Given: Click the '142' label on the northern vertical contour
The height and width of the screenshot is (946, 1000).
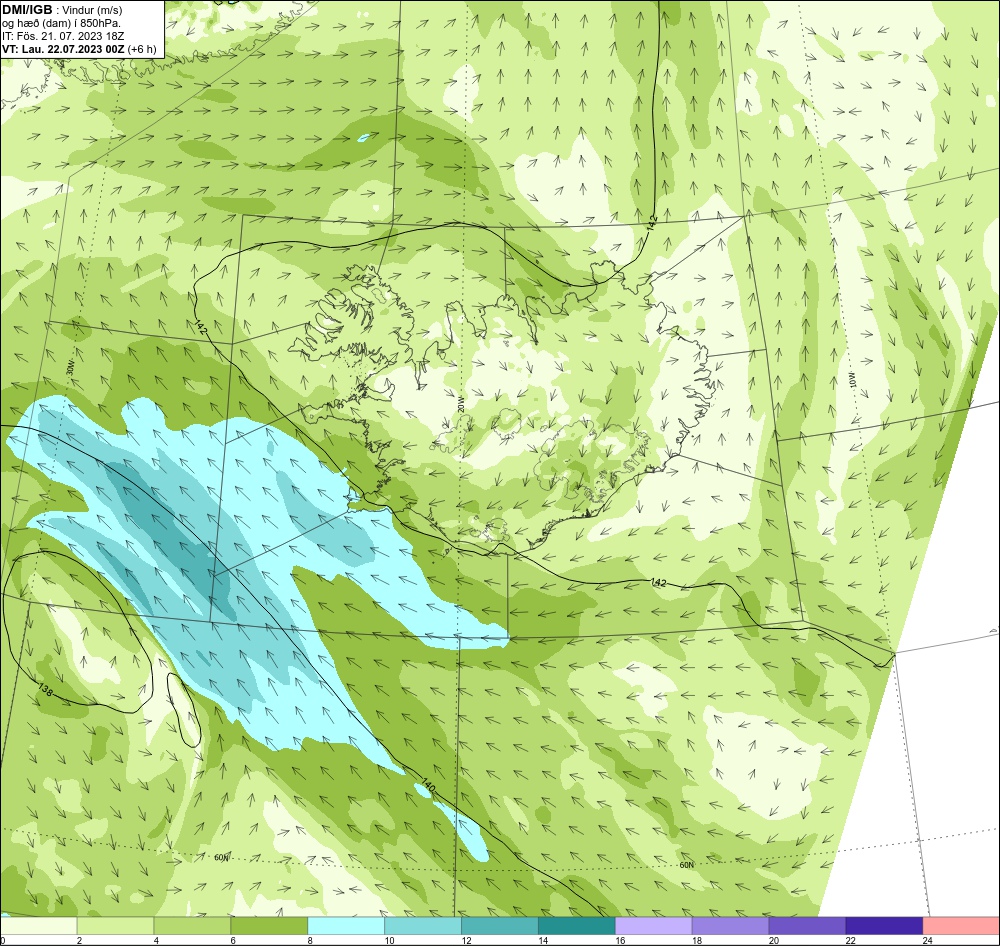Looking at the screenshot, I should pyautogui.click(x=652, y=223).
